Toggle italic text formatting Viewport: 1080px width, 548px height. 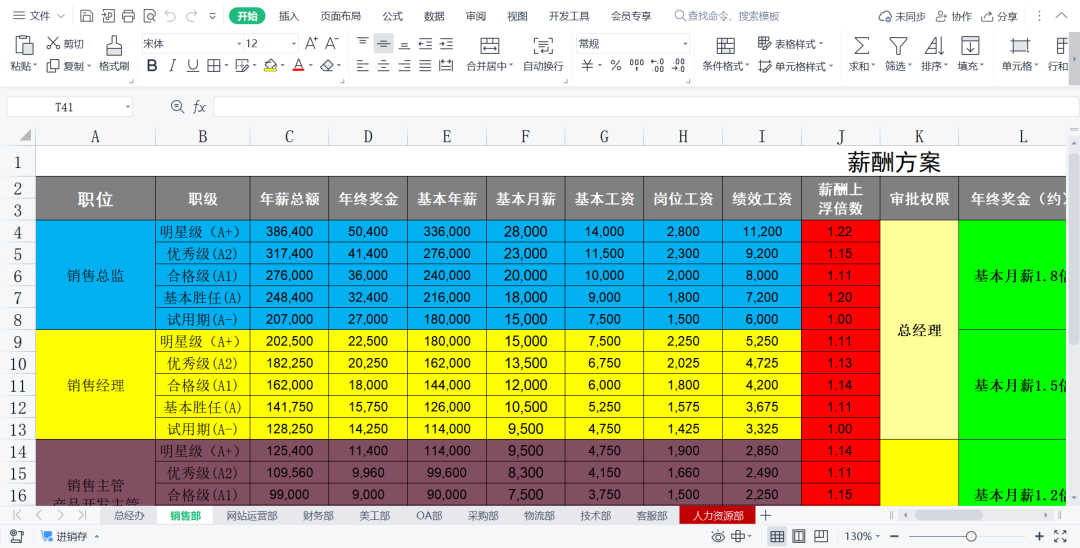pyautogui.click(x=172, y=66)
